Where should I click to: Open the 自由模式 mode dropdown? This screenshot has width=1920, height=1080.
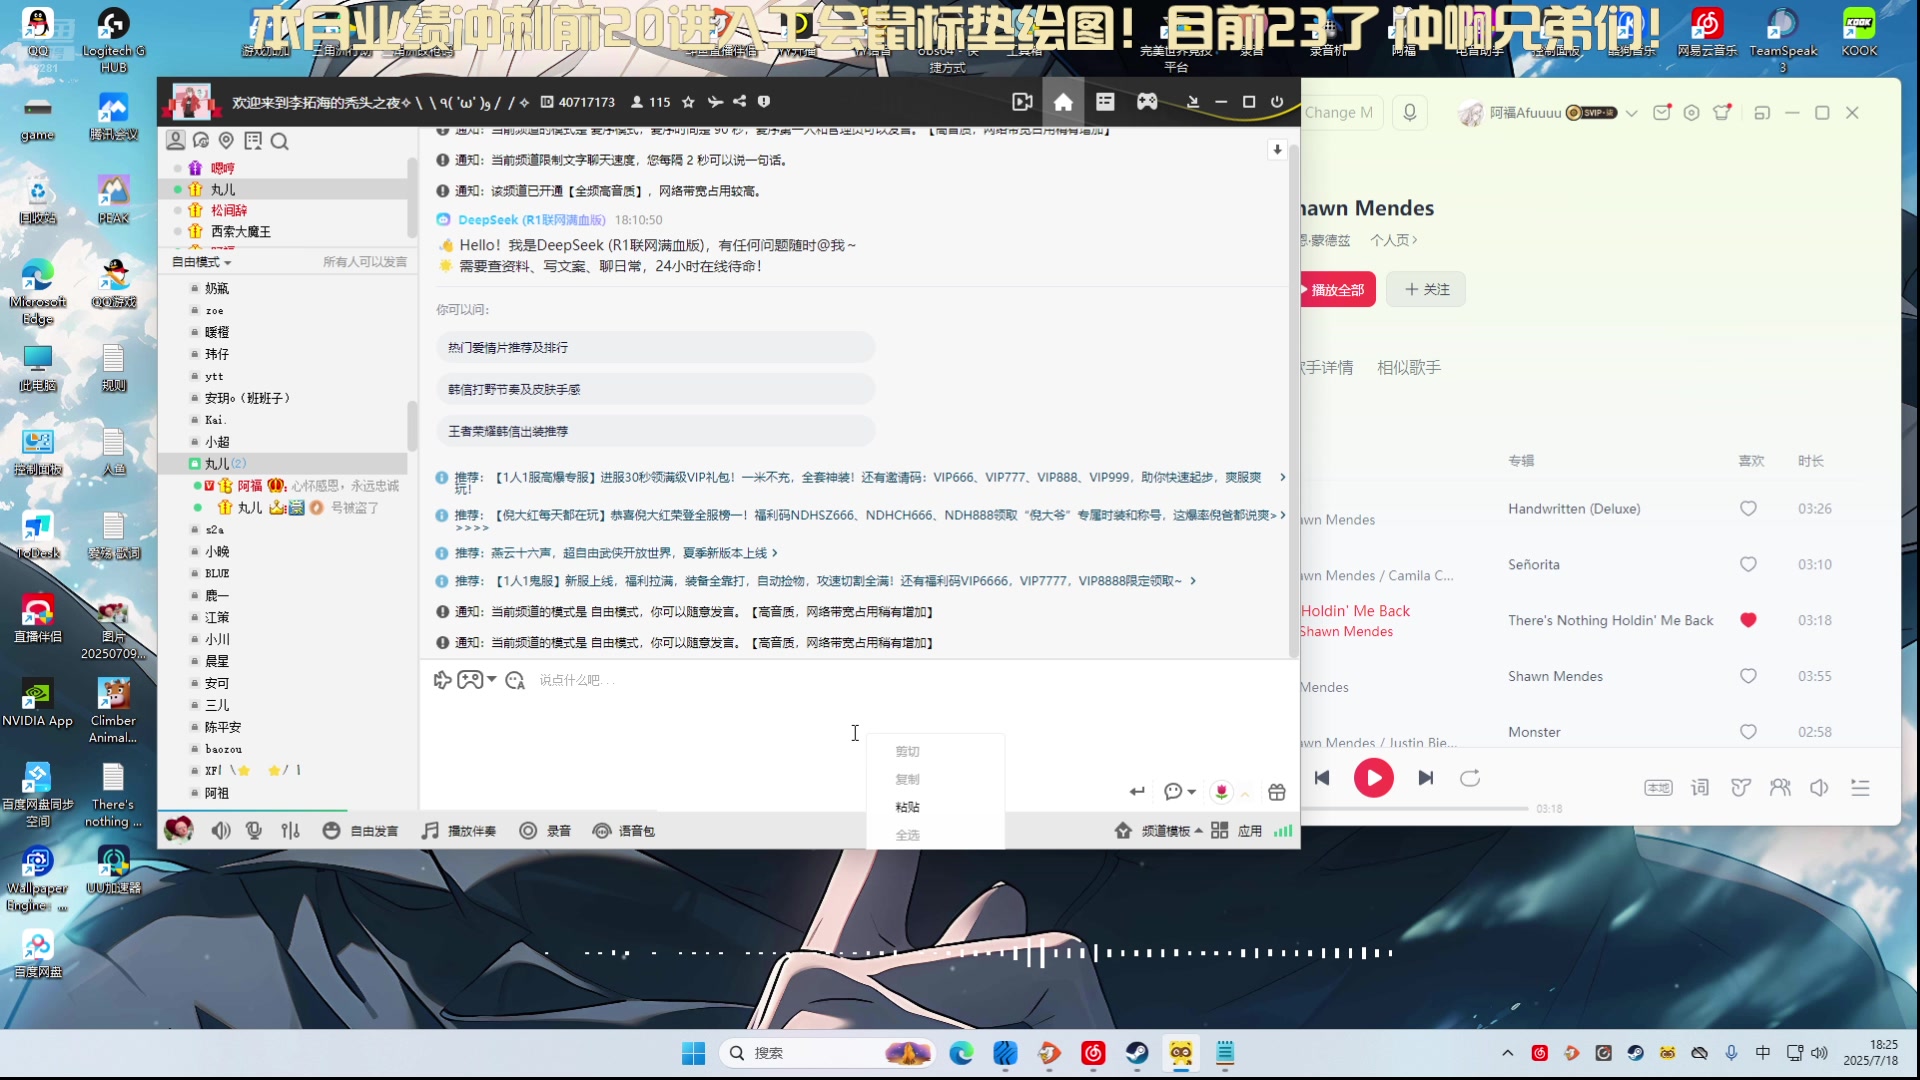(x=201, y=262)
